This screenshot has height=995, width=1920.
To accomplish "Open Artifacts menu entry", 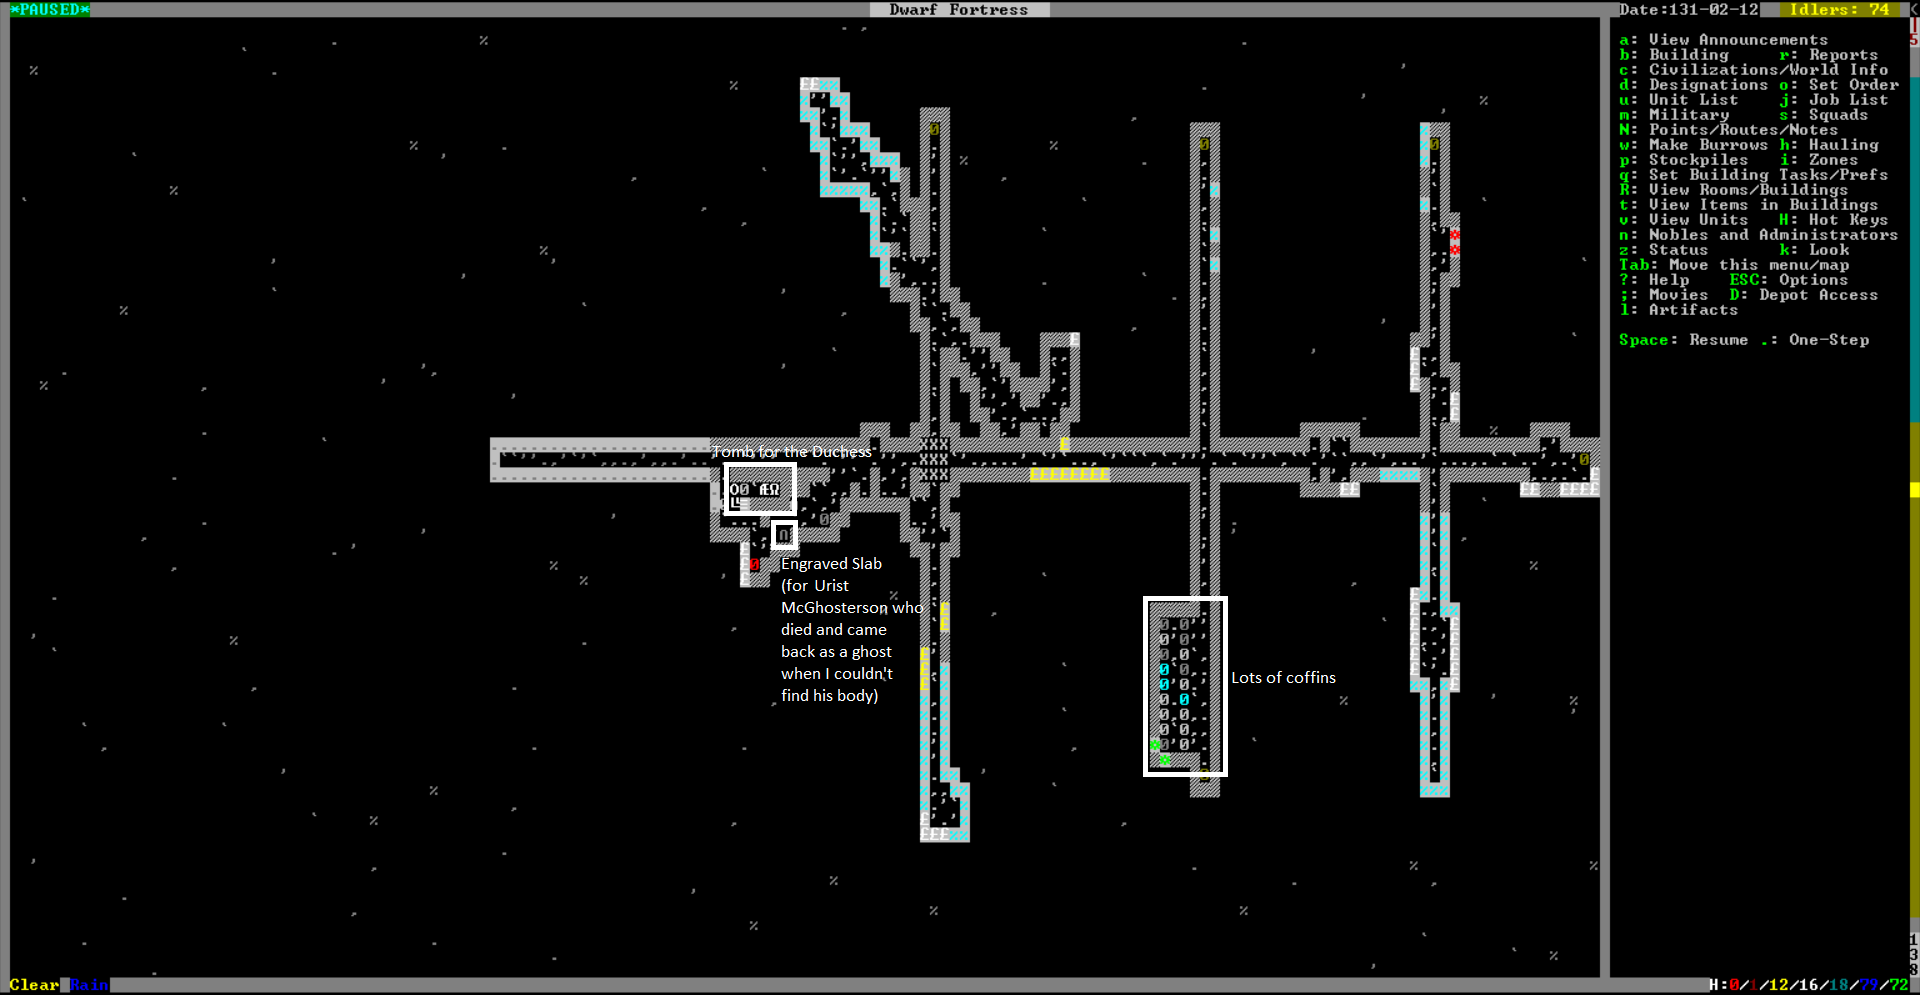I will click(1678, 310).
